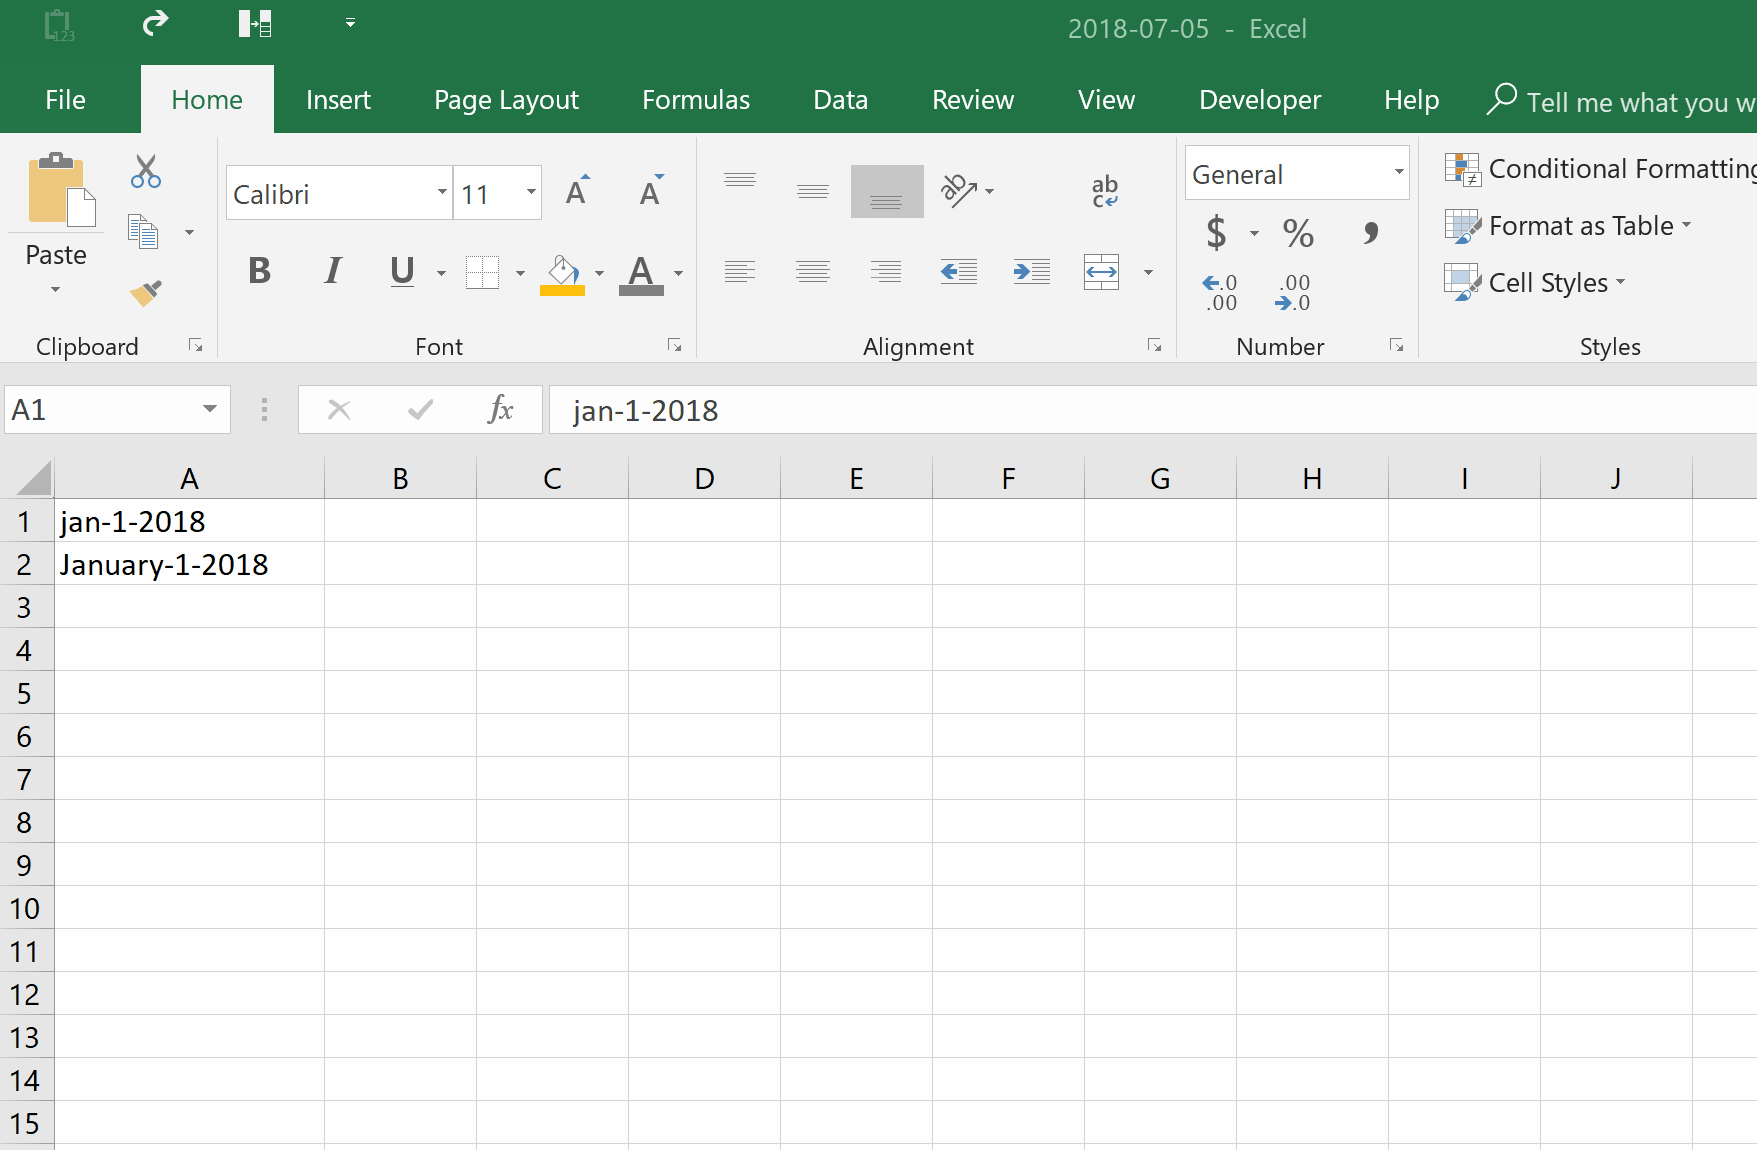
Task: Apply yellow fill color bucket
Action: pyautogui.click(x=562, y=273)
